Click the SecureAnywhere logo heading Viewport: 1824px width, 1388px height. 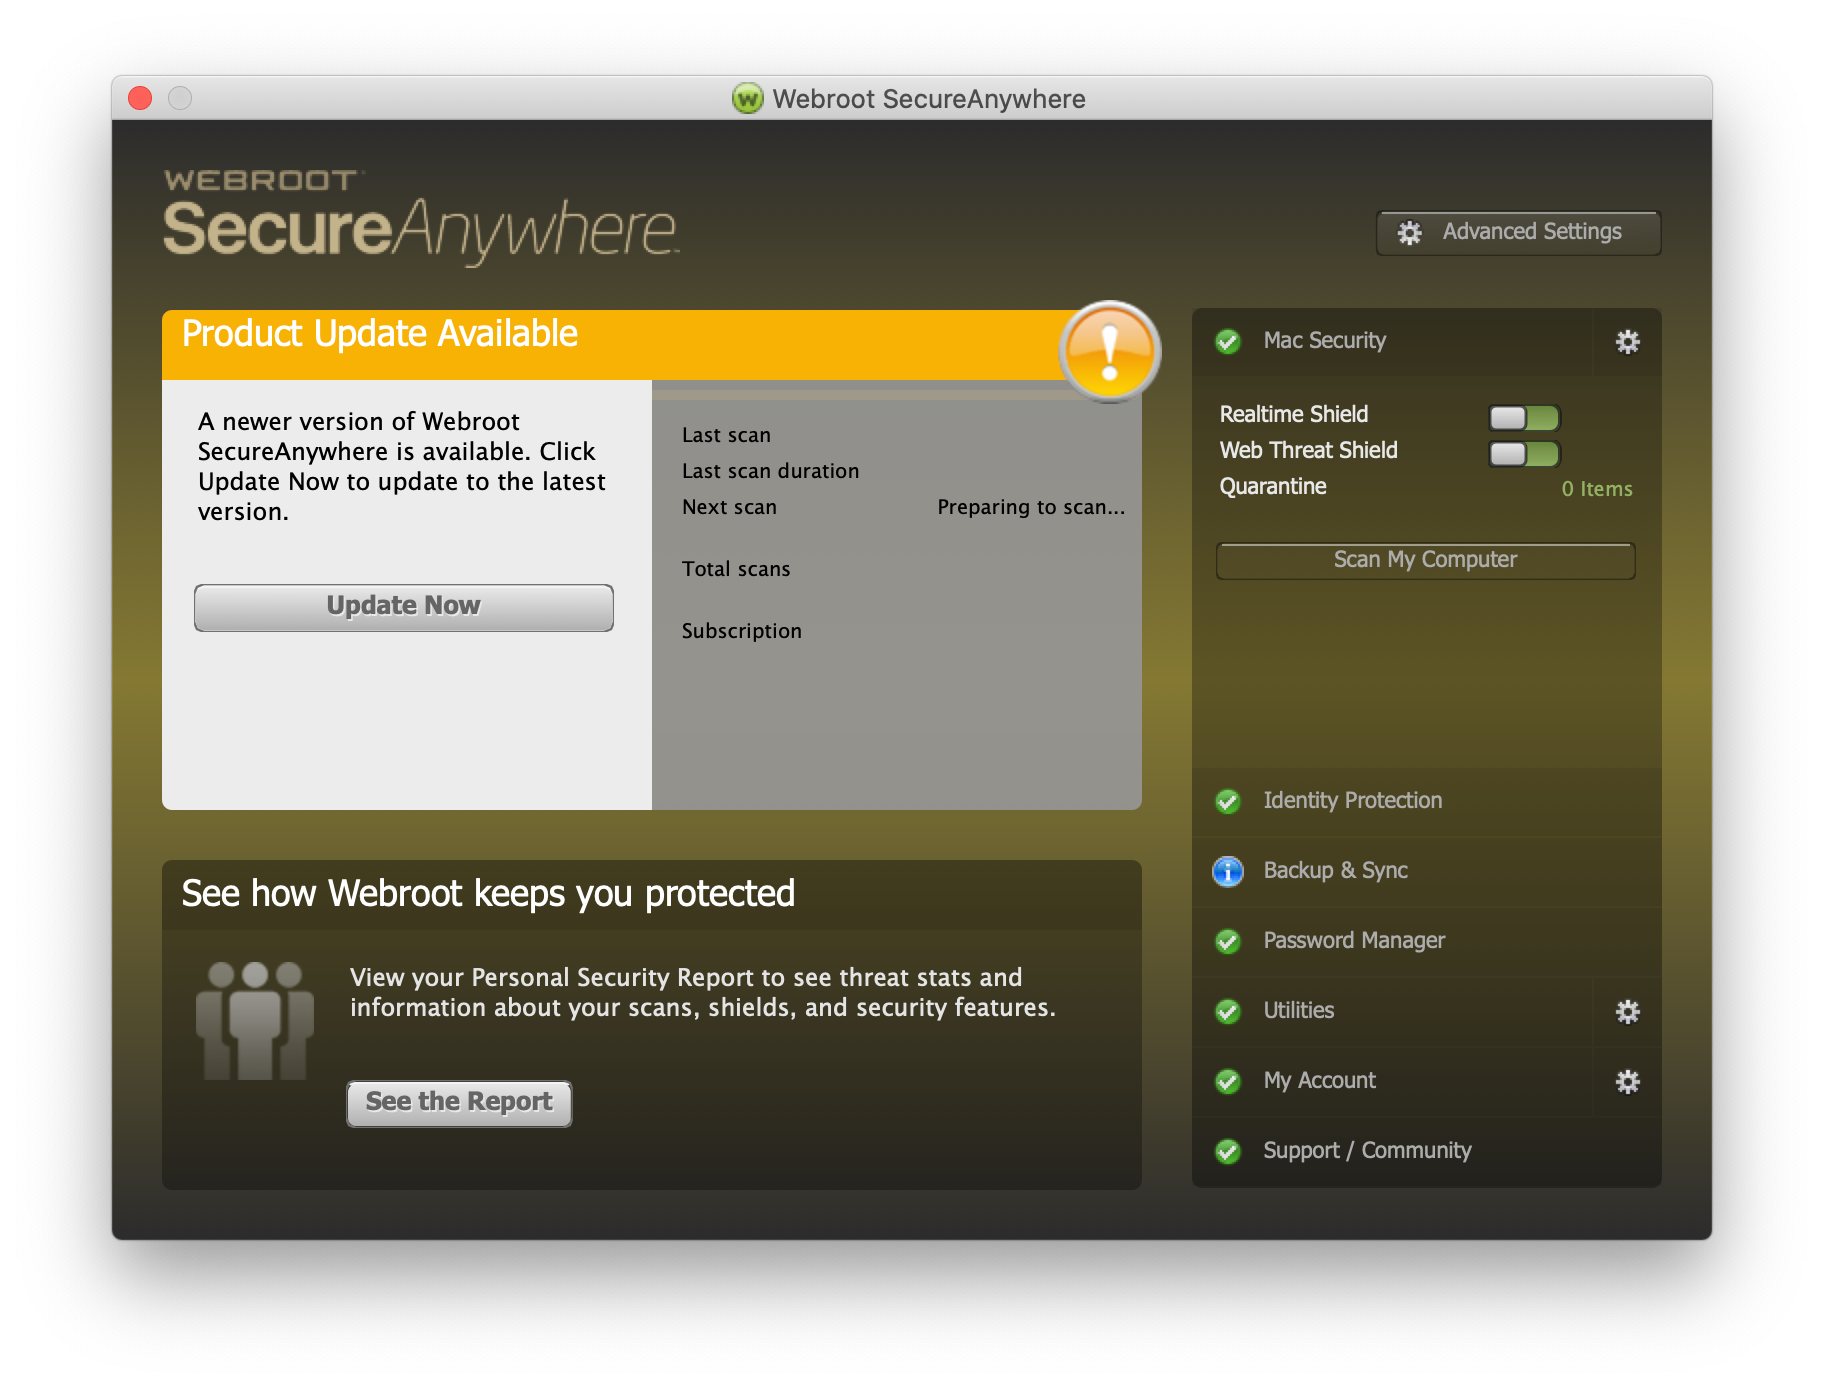coord(421,217)
